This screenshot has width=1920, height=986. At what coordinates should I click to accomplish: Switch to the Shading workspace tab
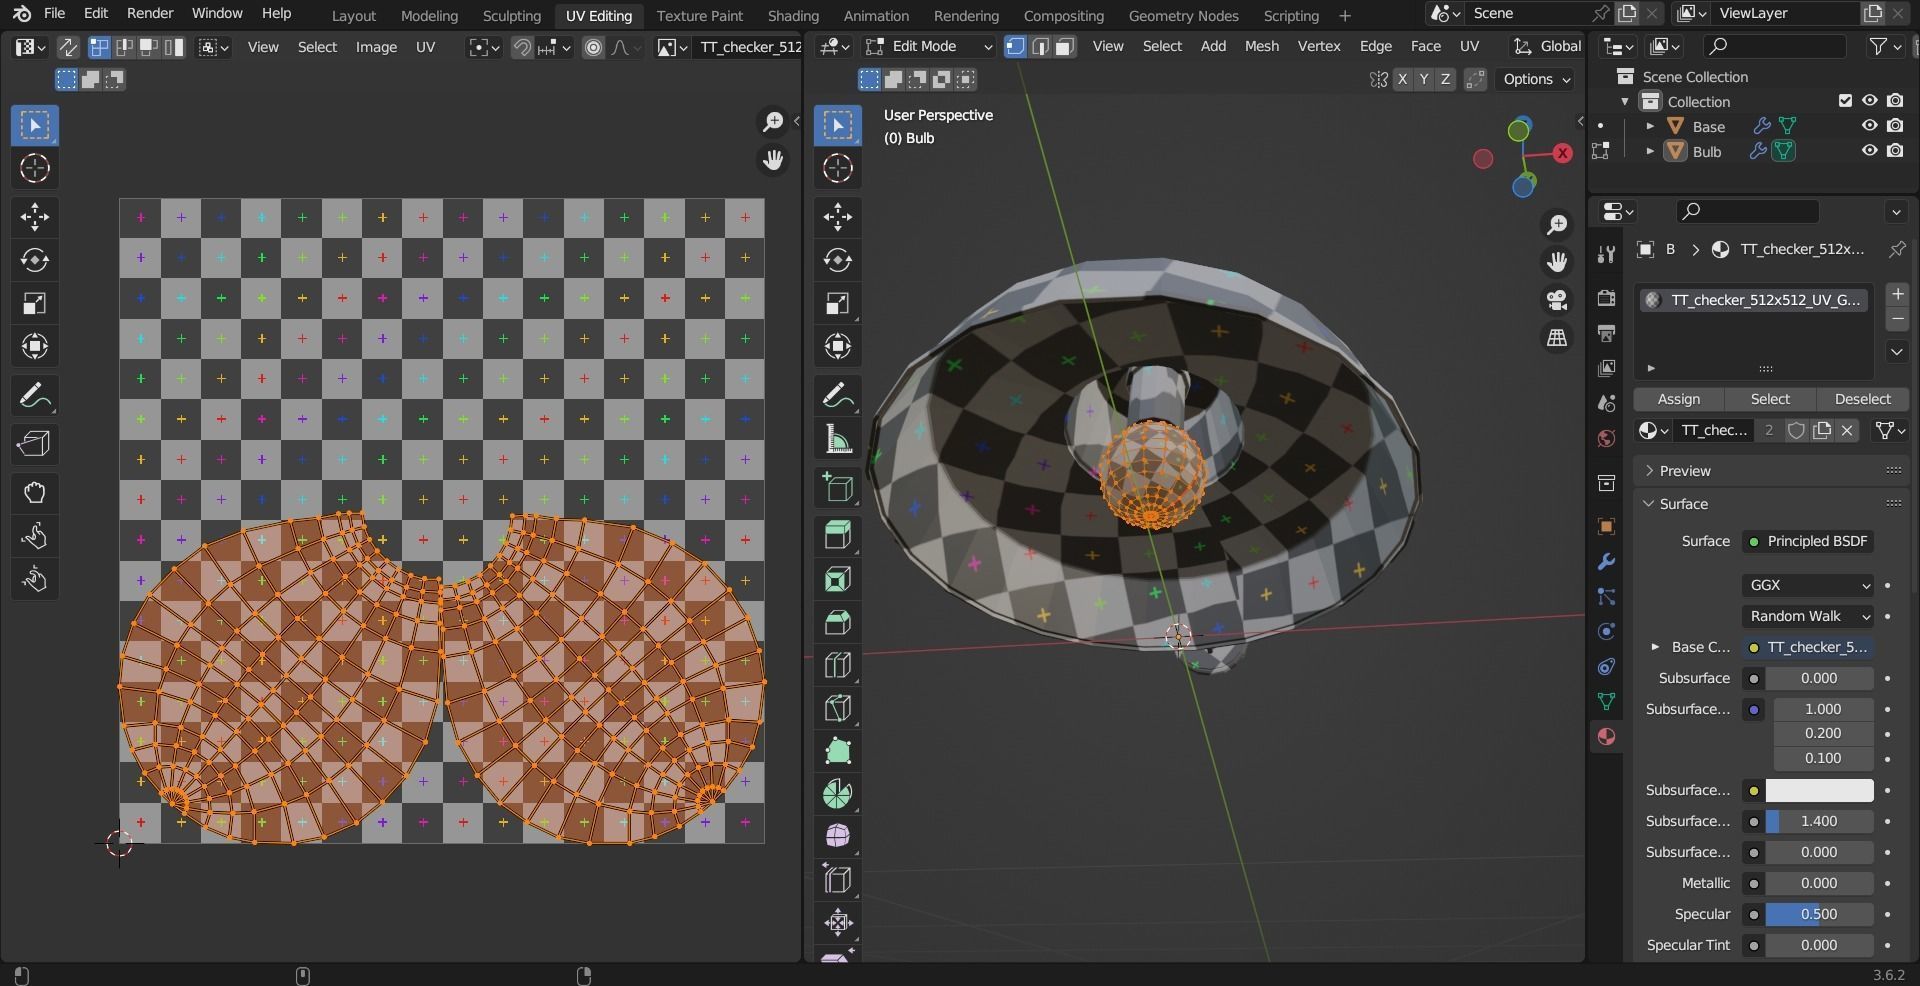(793, 15)
